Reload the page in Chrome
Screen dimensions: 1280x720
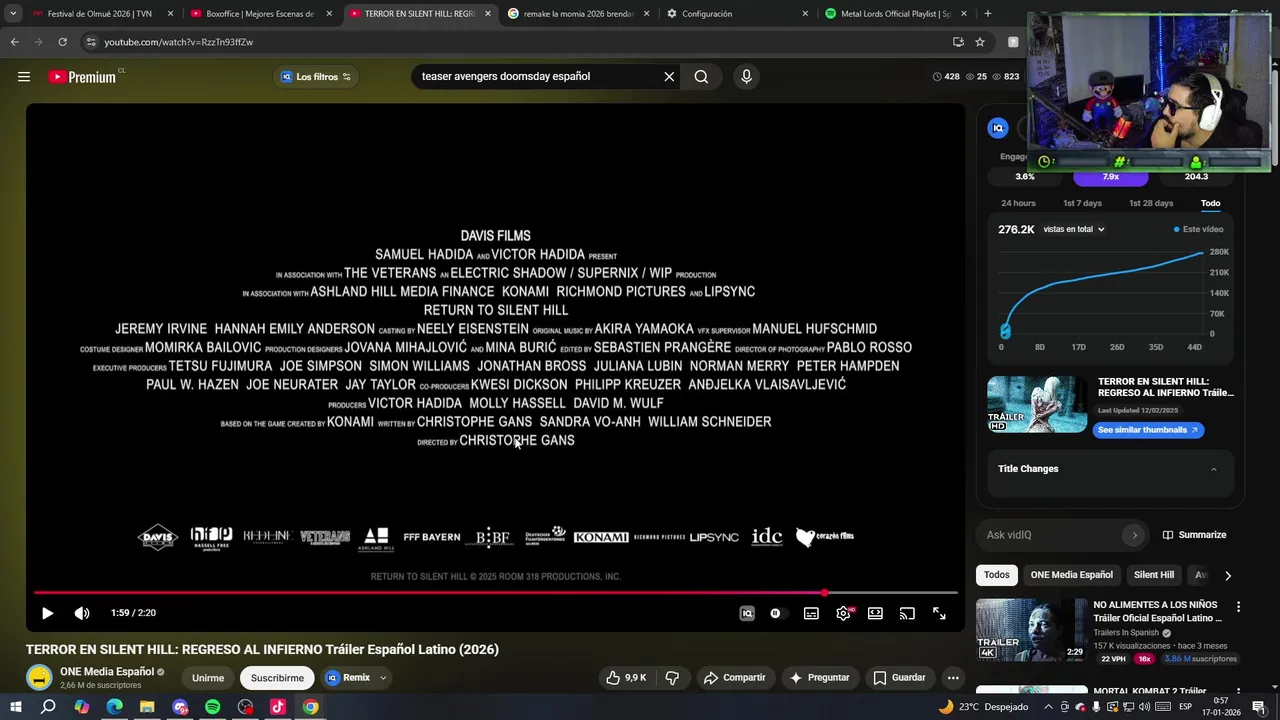pos(62,42)
